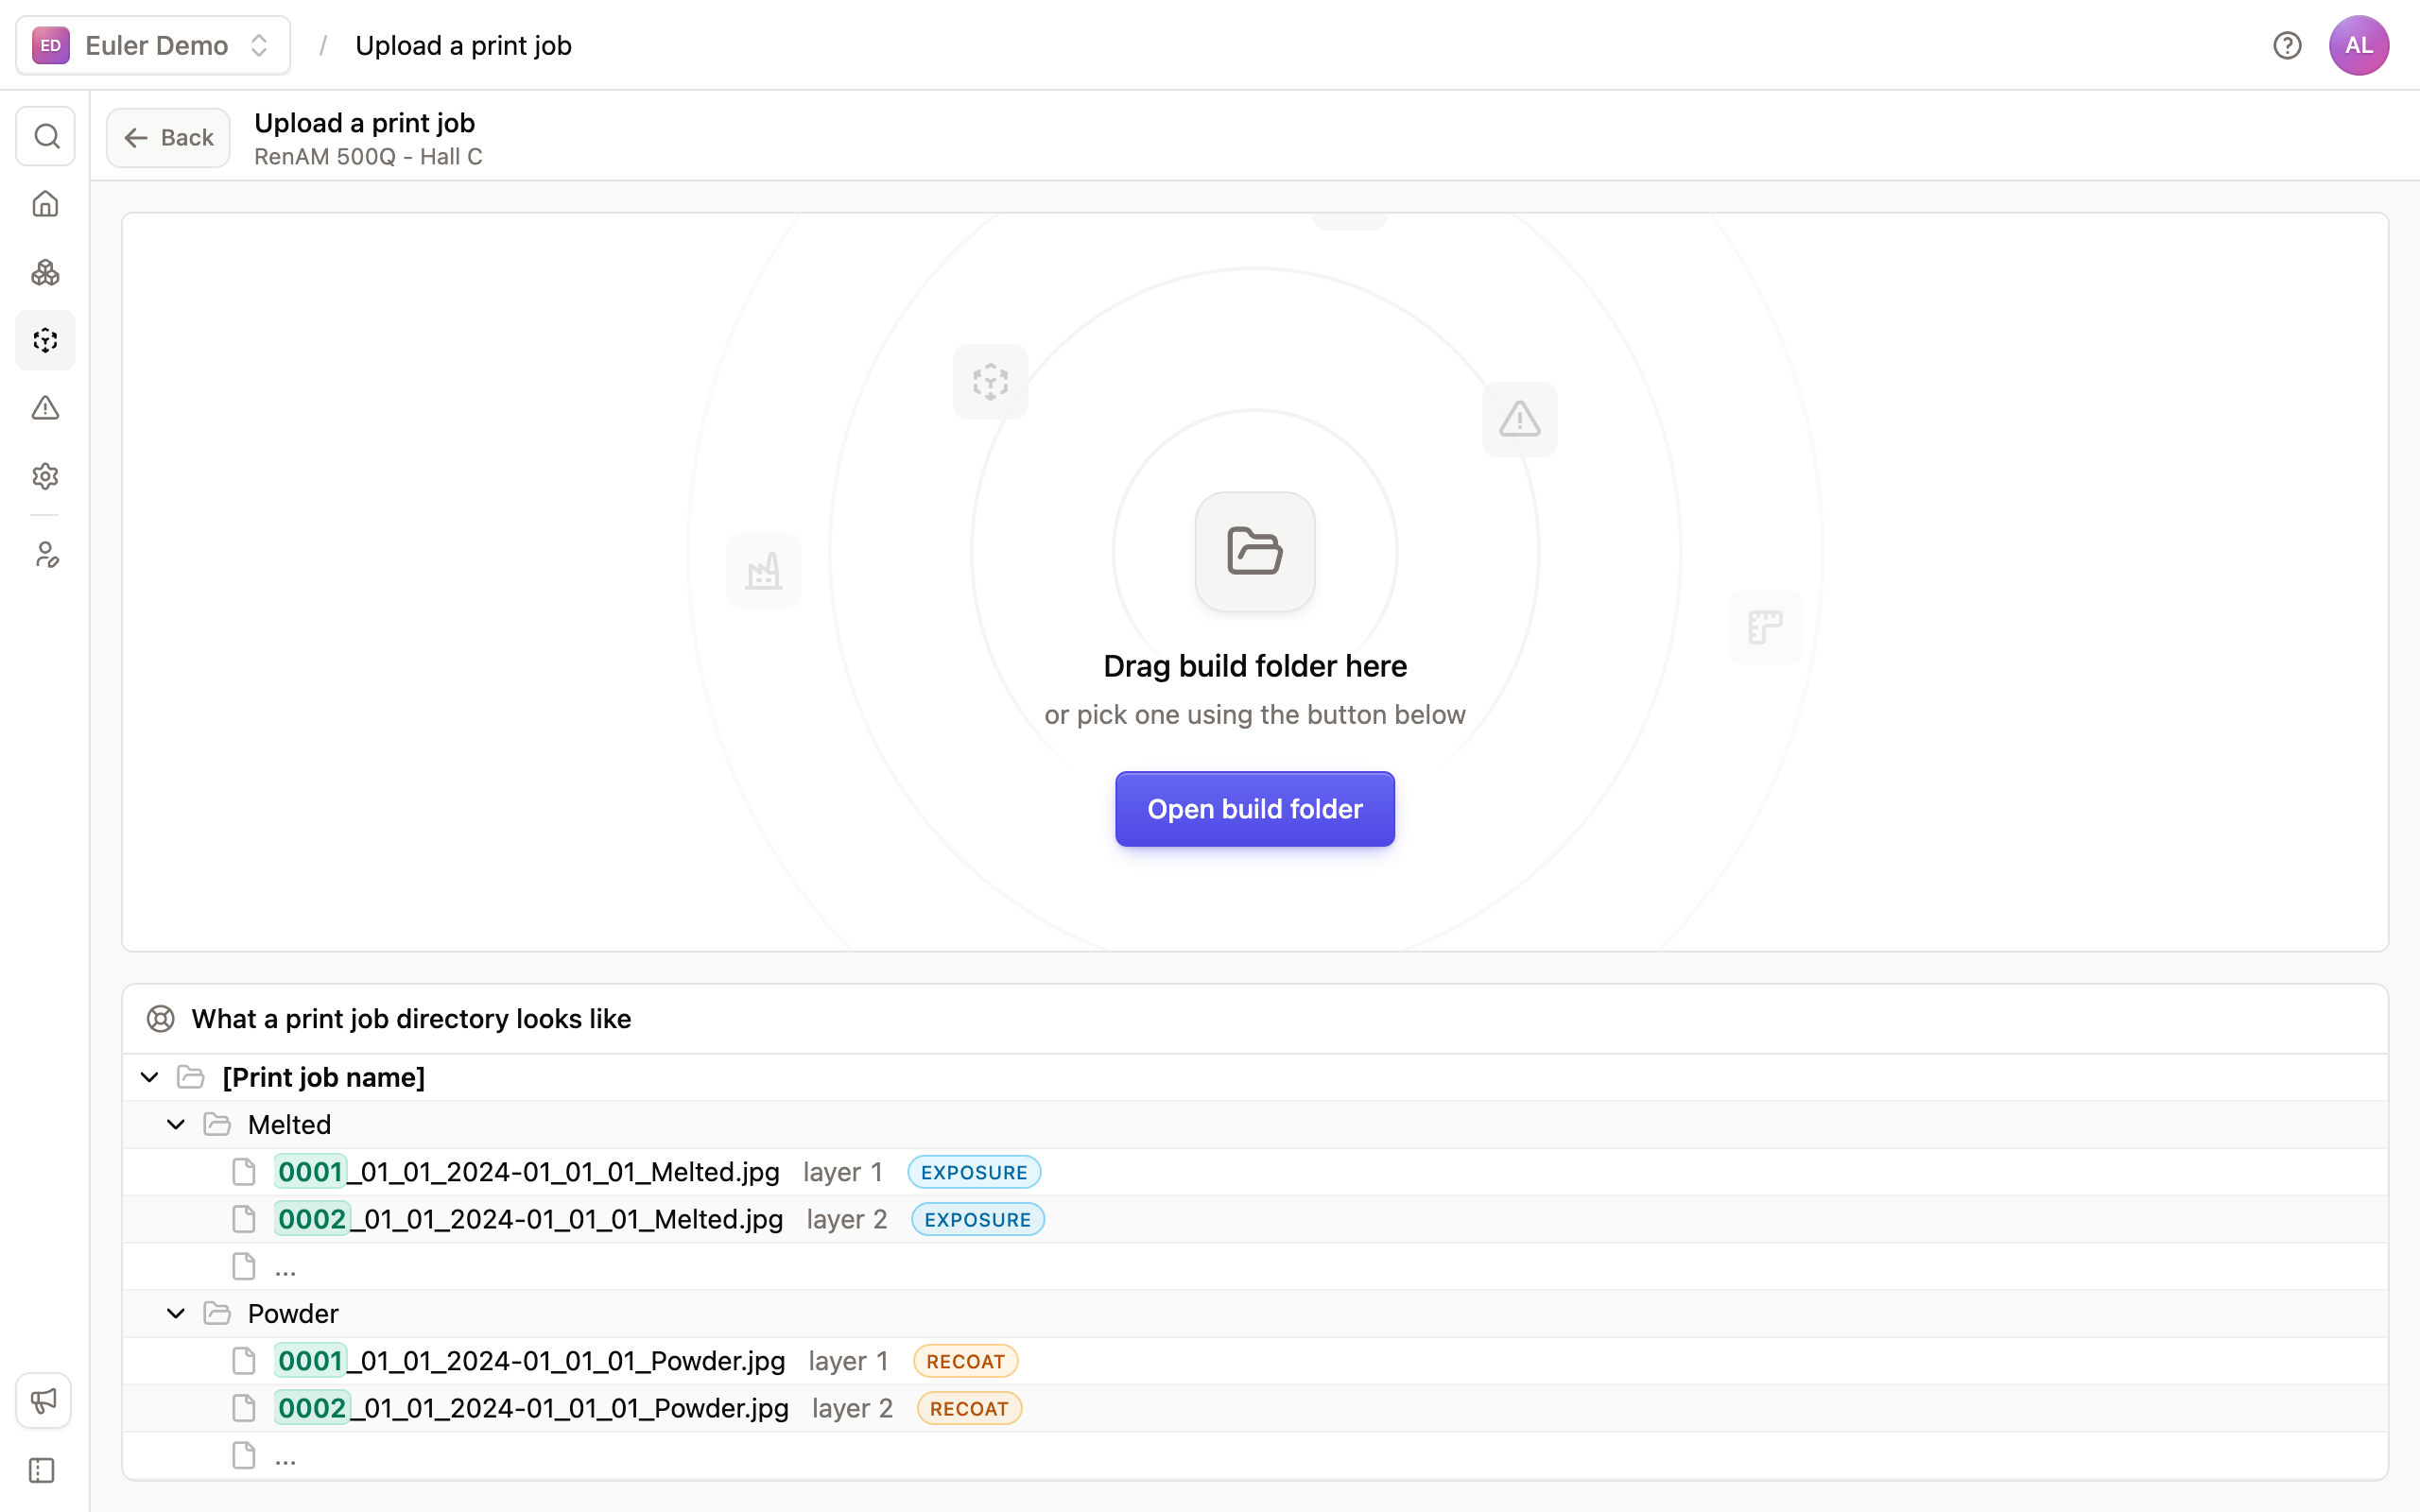2420x1512 pixels.
Task: Click RECOAT badge on layer 2
Action: pos(969,1408)
